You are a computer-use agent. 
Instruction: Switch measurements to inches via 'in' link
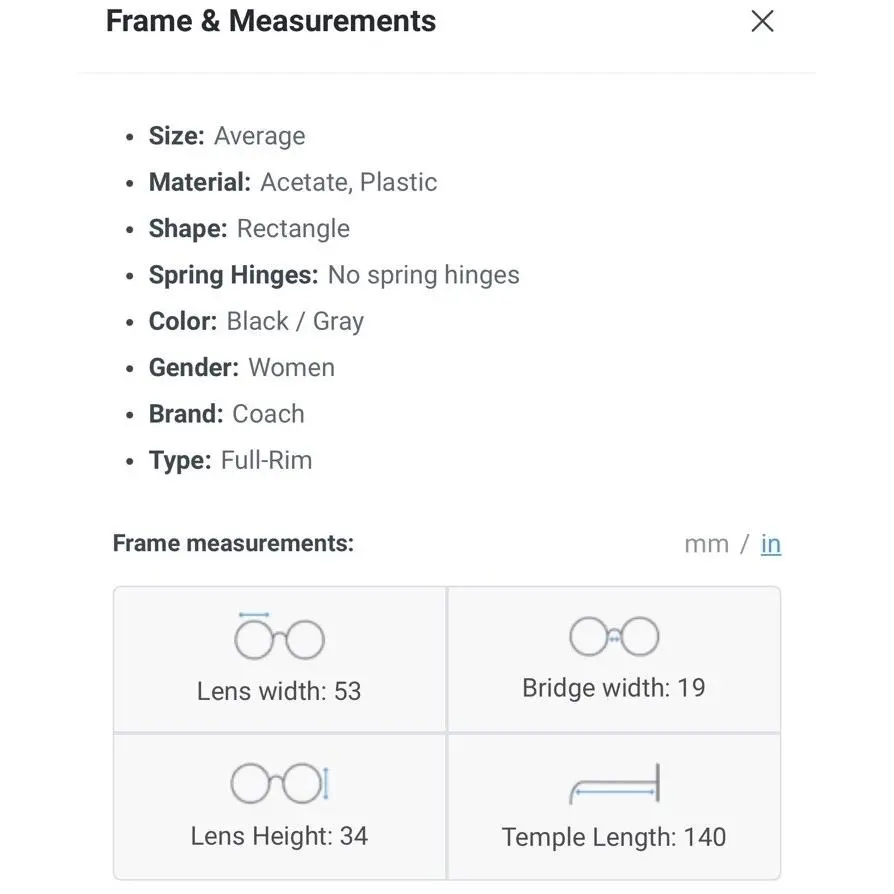click(x=771, y=544)
